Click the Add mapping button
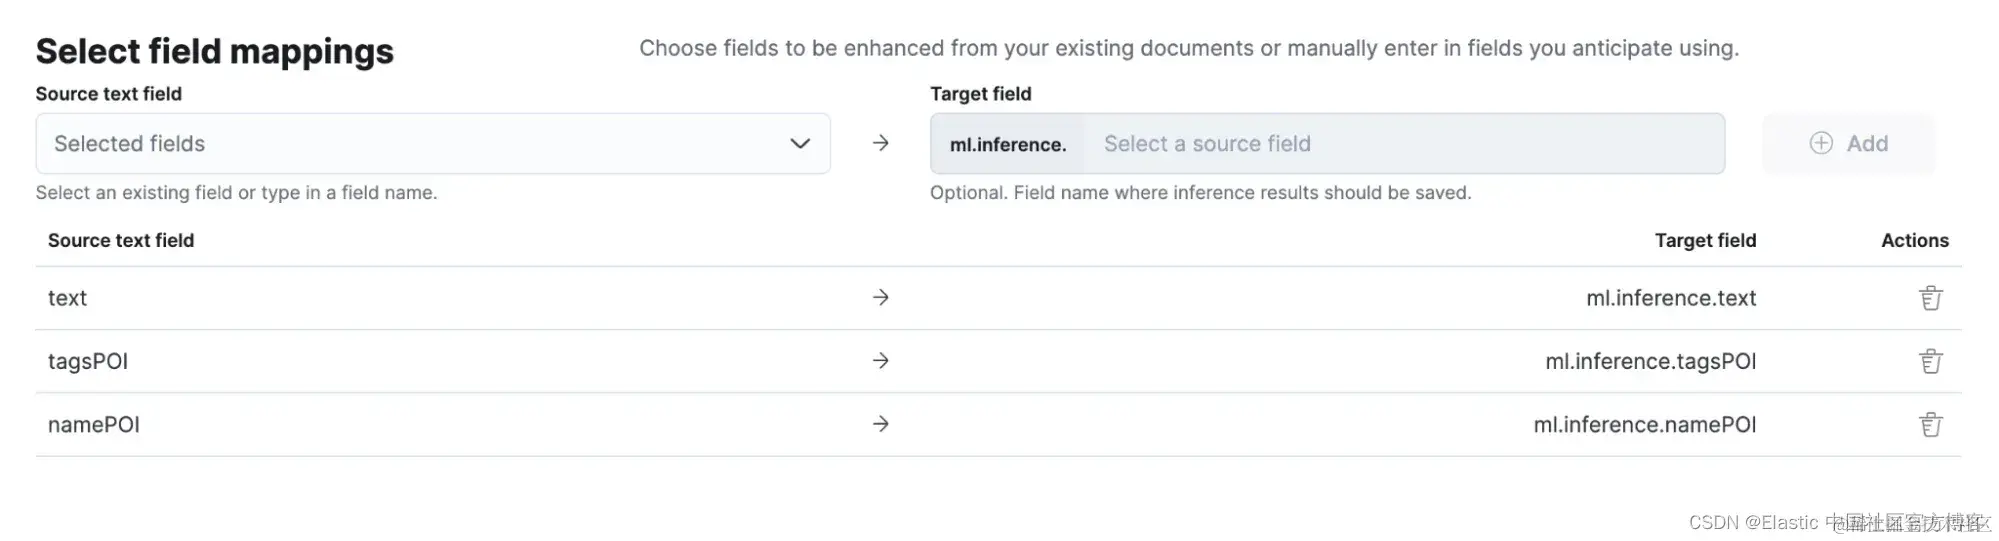The height and width of the screenshot is (541, 1999). pos(1848,144)
